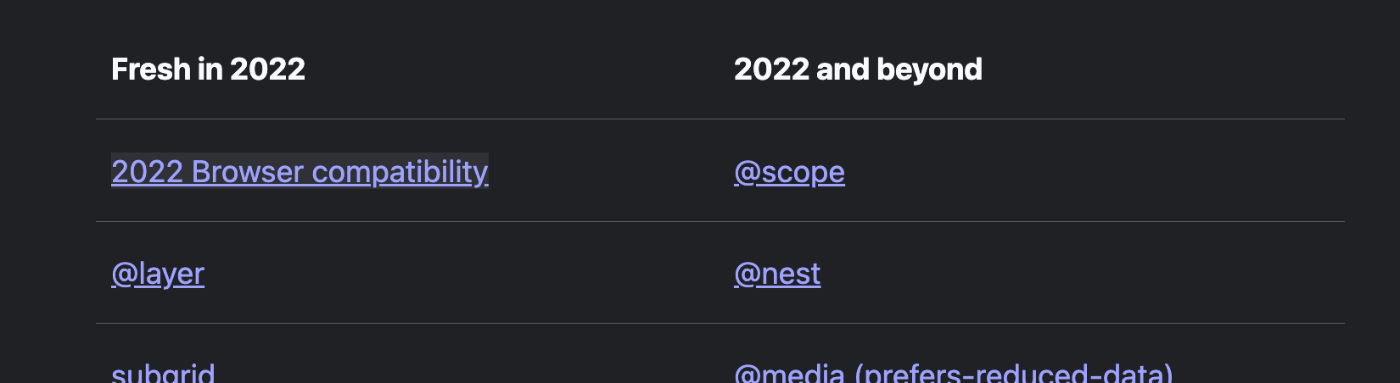Open the 2022 Browser compatibility link
Viewport: 1400px width, 383px height.
pos(300,172)
